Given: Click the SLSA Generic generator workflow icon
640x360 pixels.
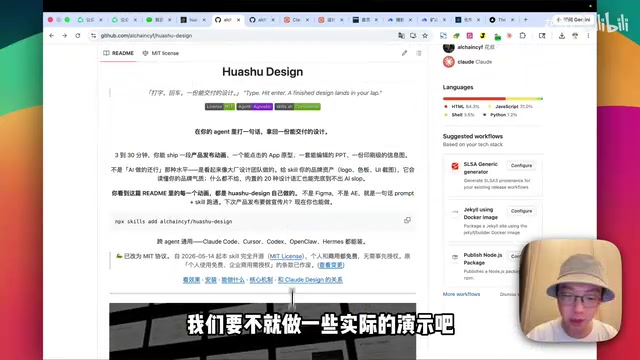Looking at the screenshot, I should click(455, 166).
